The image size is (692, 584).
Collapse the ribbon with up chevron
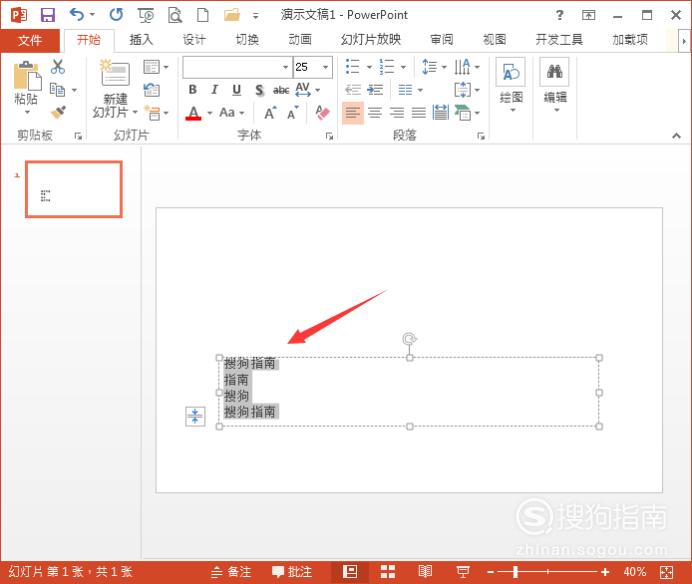(x=676, y=136)
